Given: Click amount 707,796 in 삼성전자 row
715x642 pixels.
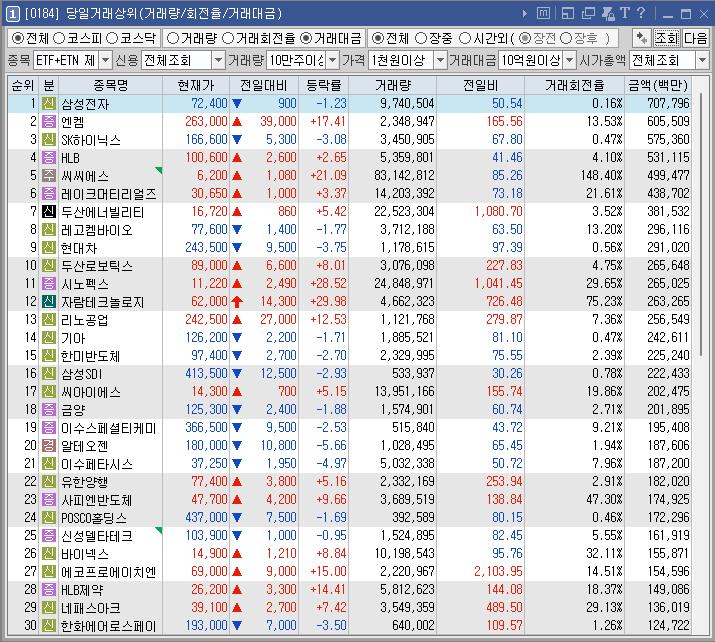Looking at the screenshot, I should pyautogui.click(x=668, y=104).
